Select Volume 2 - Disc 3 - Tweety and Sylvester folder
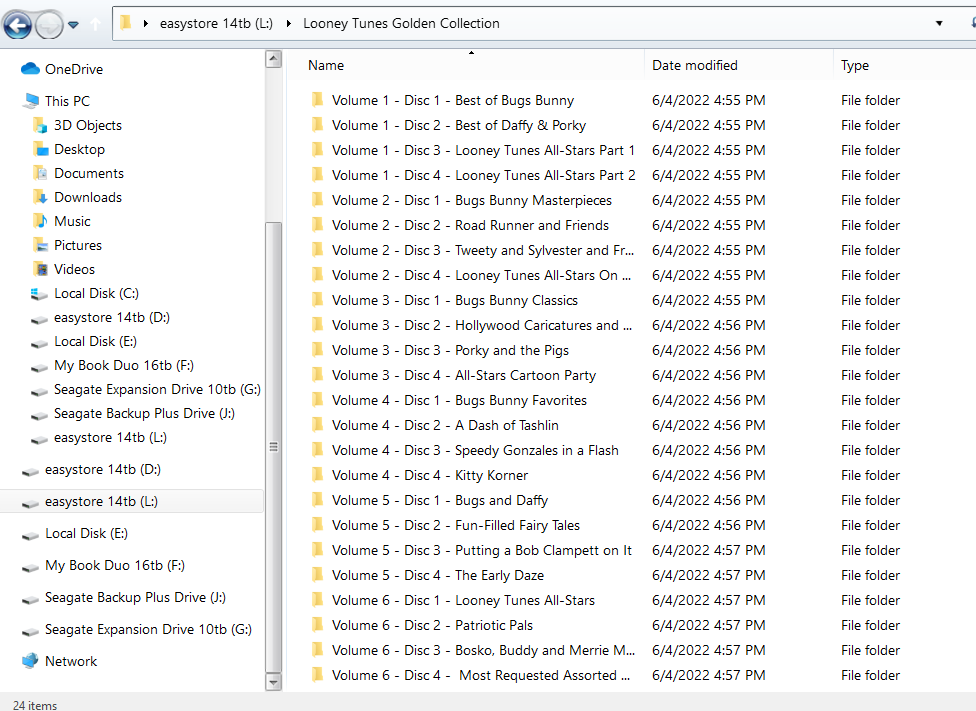Screen dimensions: 976x711 pyautogui.click(x=482, y=250)
